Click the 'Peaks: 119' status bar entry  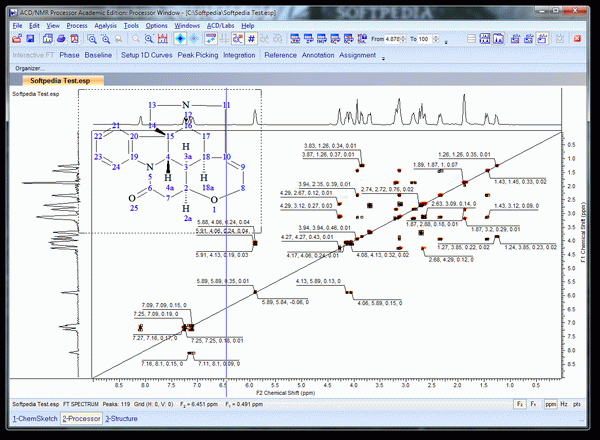coord(116,404)
